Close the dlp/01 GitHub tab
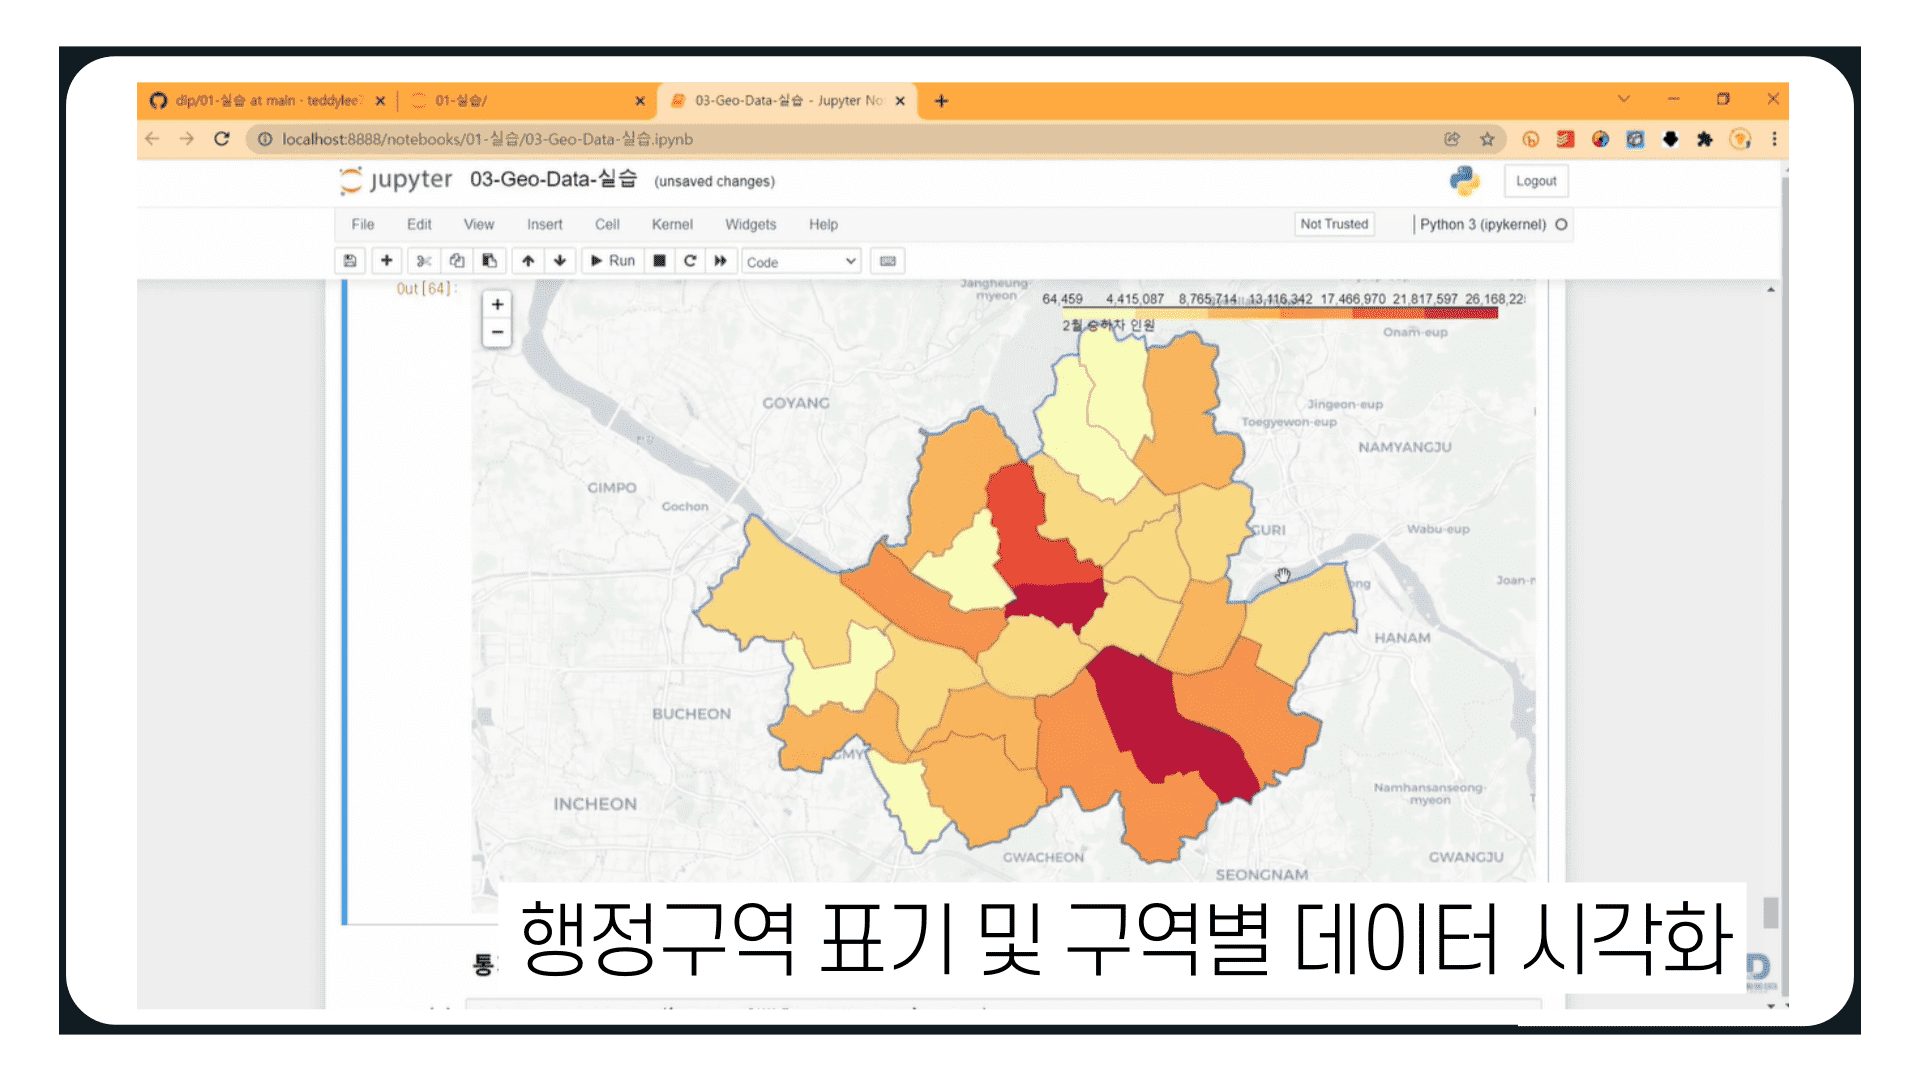Image resolution: width=1920 pixels, height=1080 pixels. (380, 100)
